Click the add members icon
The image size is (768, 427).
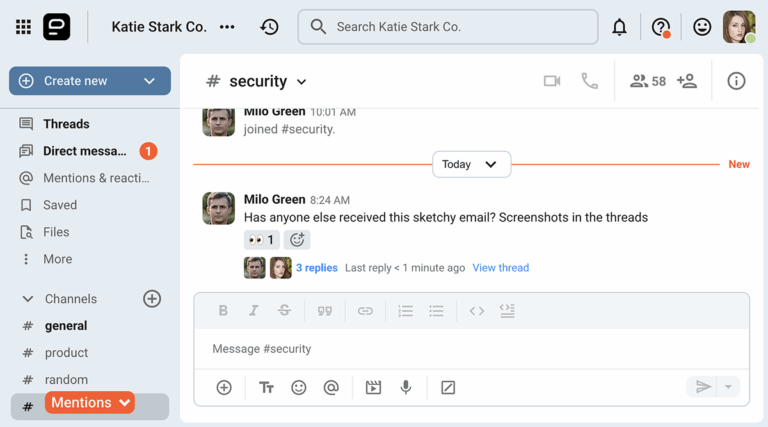tap(686, 81)
